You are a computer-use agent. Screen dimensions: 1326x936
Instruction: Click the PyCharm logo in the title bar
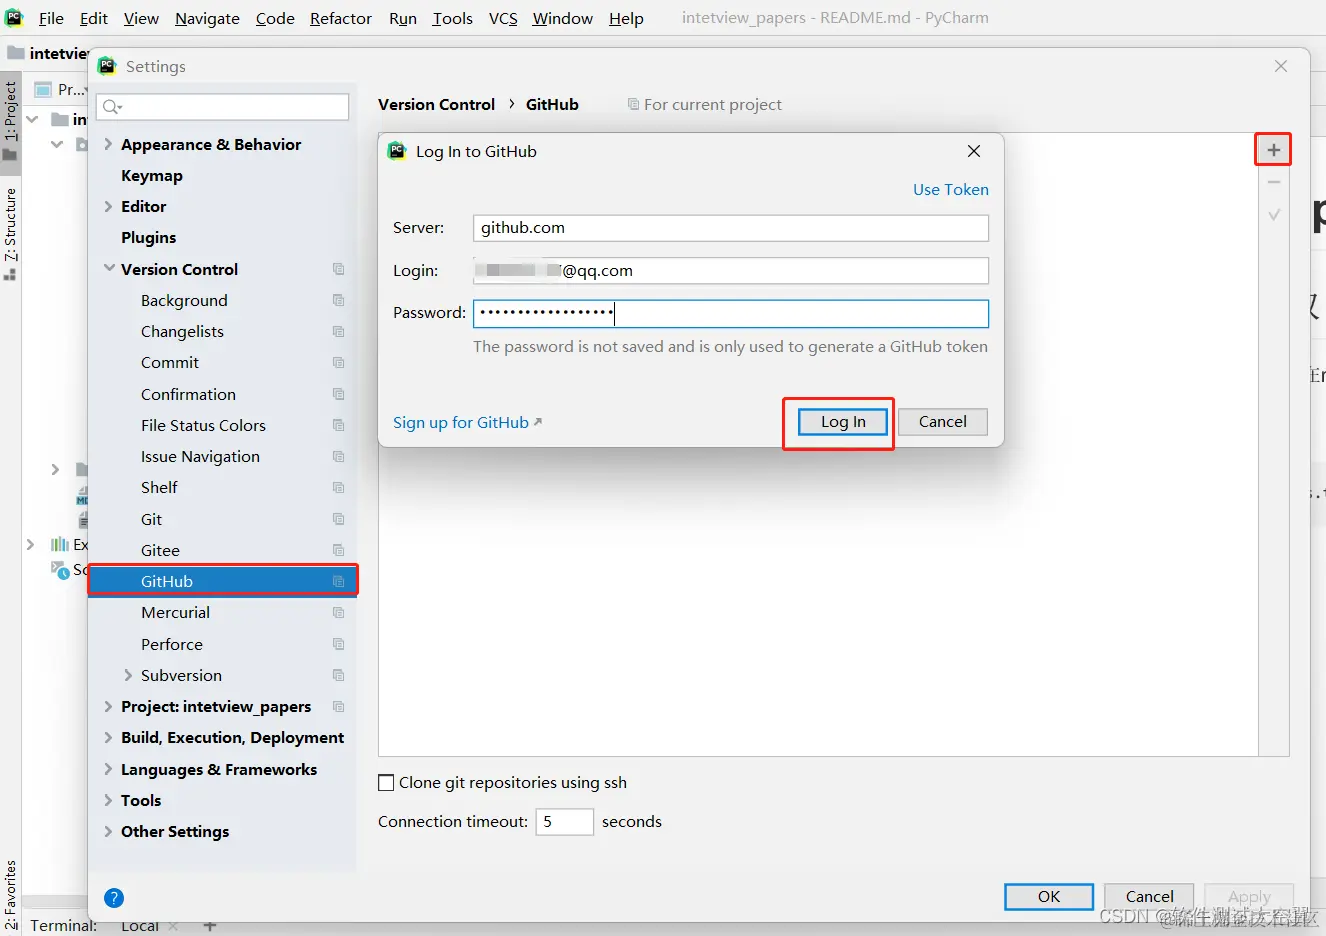click(x=14, y=17)
